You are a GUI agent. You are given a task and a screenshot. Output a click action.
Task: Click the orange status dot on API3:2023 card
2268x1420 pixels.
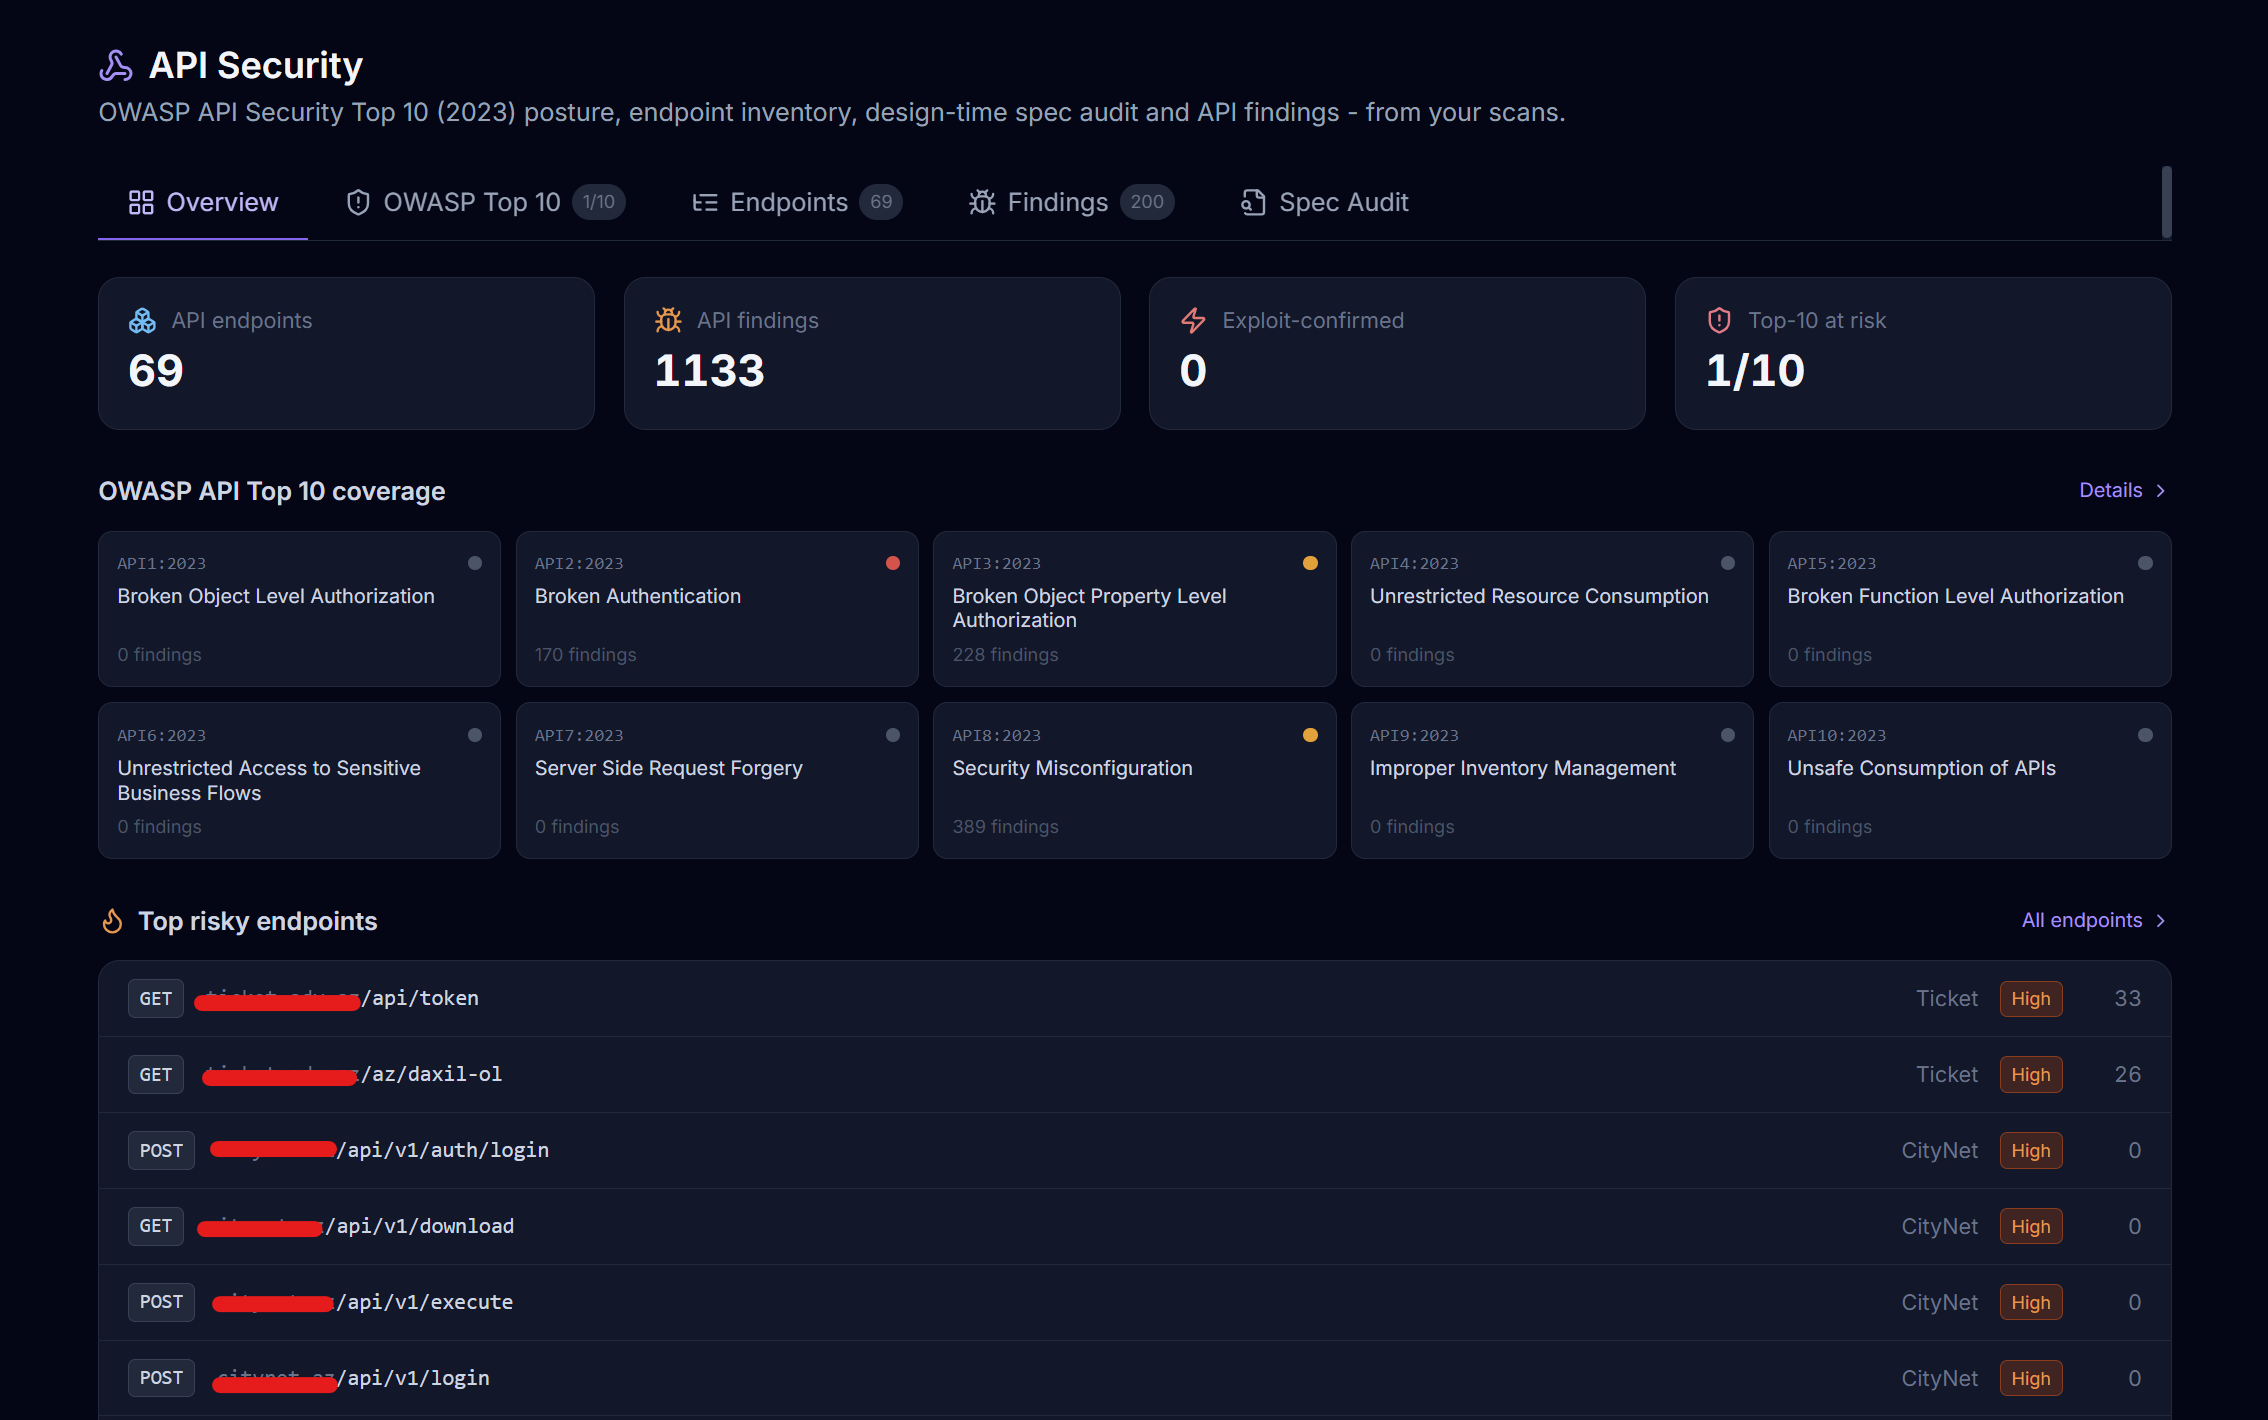pos(1310,563)
